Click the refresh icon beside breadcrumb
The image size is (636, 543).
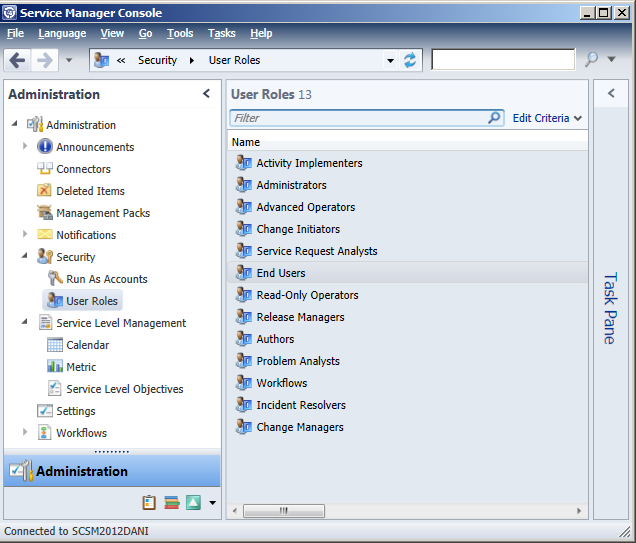tap(410, 60)
